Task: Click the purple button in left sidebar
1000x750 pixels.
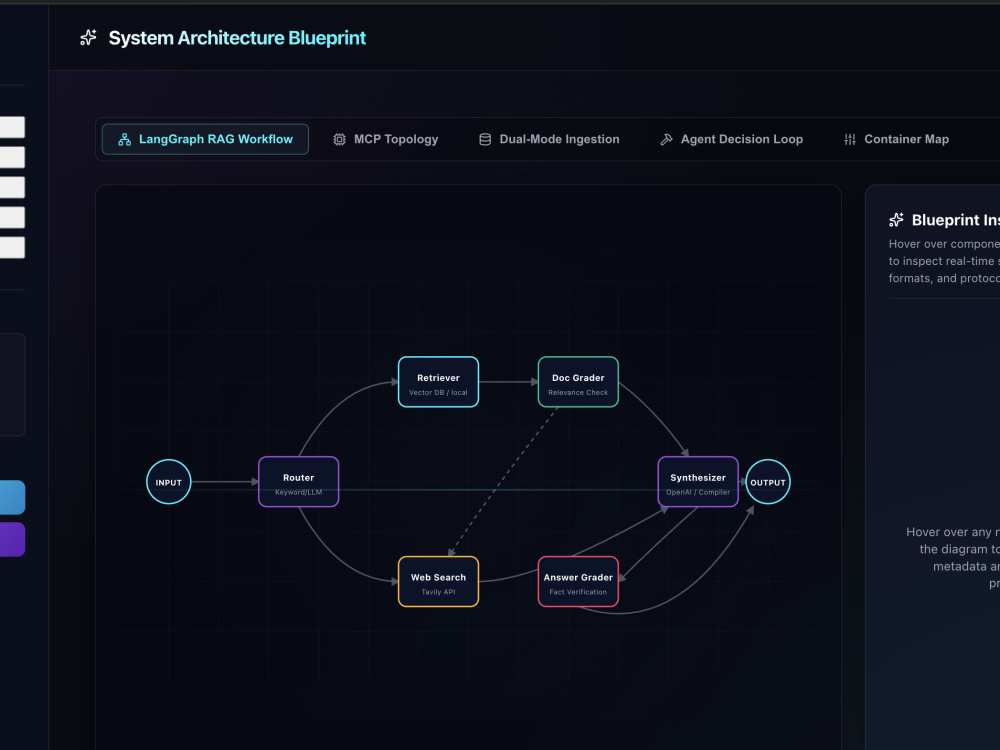Action: (x=12, y=540)
